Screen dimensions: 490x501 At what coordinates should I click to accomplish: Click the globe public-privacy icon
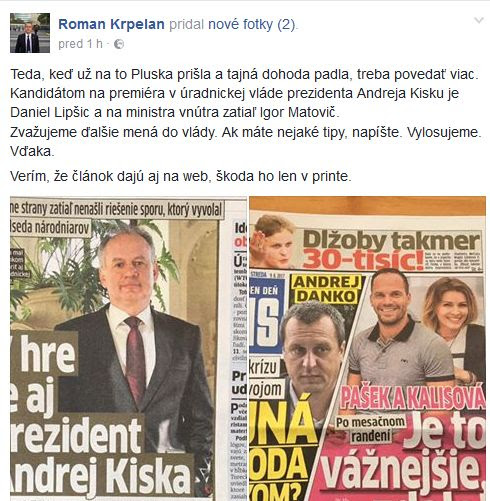[119, 44]
